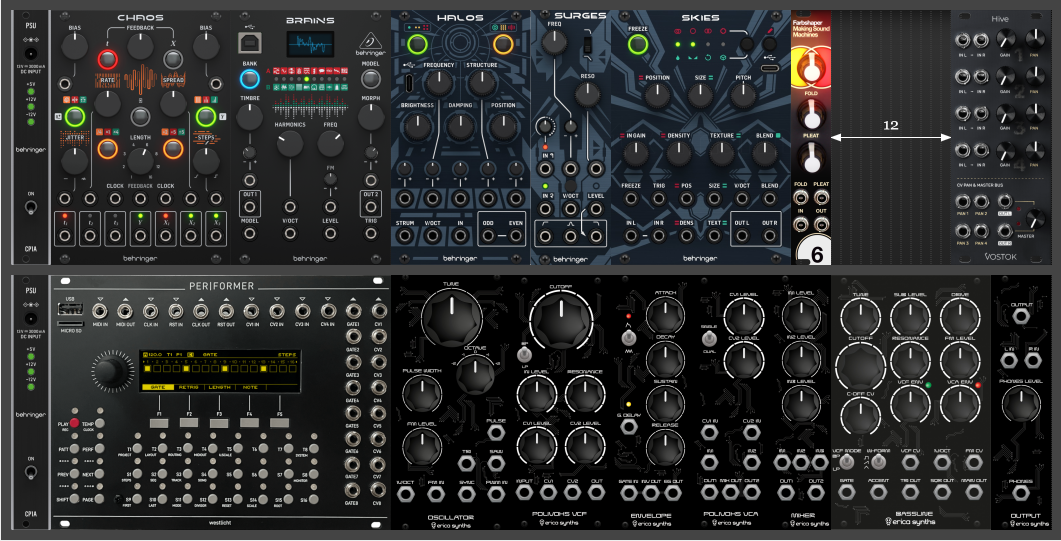This screenshot has height=541, width=1061.
Task: Click the F1 function key on Performer
Action: [159, 423]
